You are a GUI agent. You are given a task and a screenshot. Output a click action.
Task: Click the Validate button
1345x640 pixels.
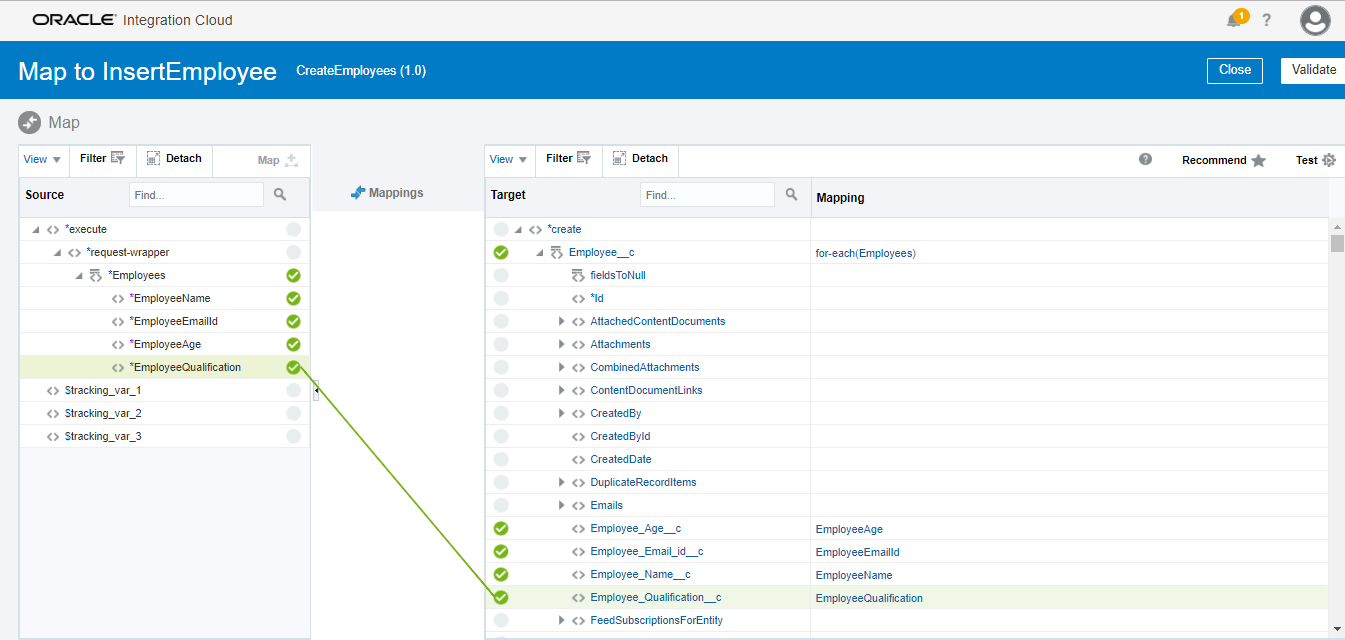point(1313,70)
